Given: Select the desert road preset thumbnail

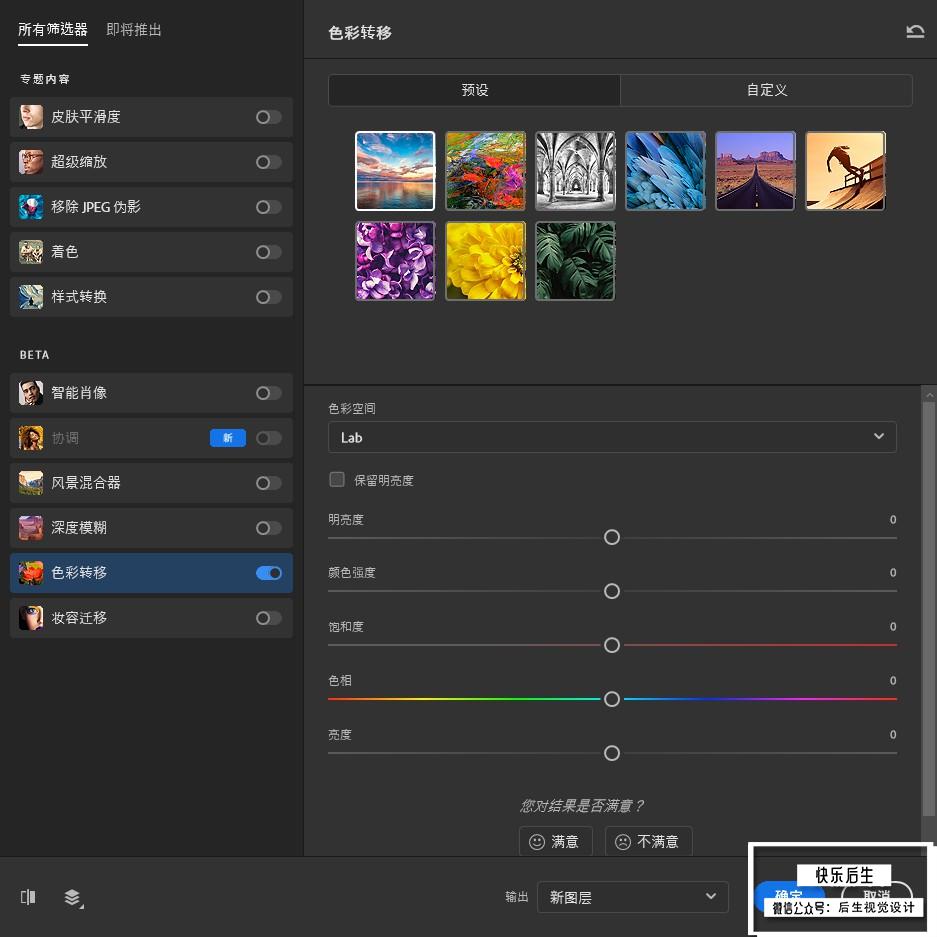Looking at the screenshot, I should pos(755,171).
